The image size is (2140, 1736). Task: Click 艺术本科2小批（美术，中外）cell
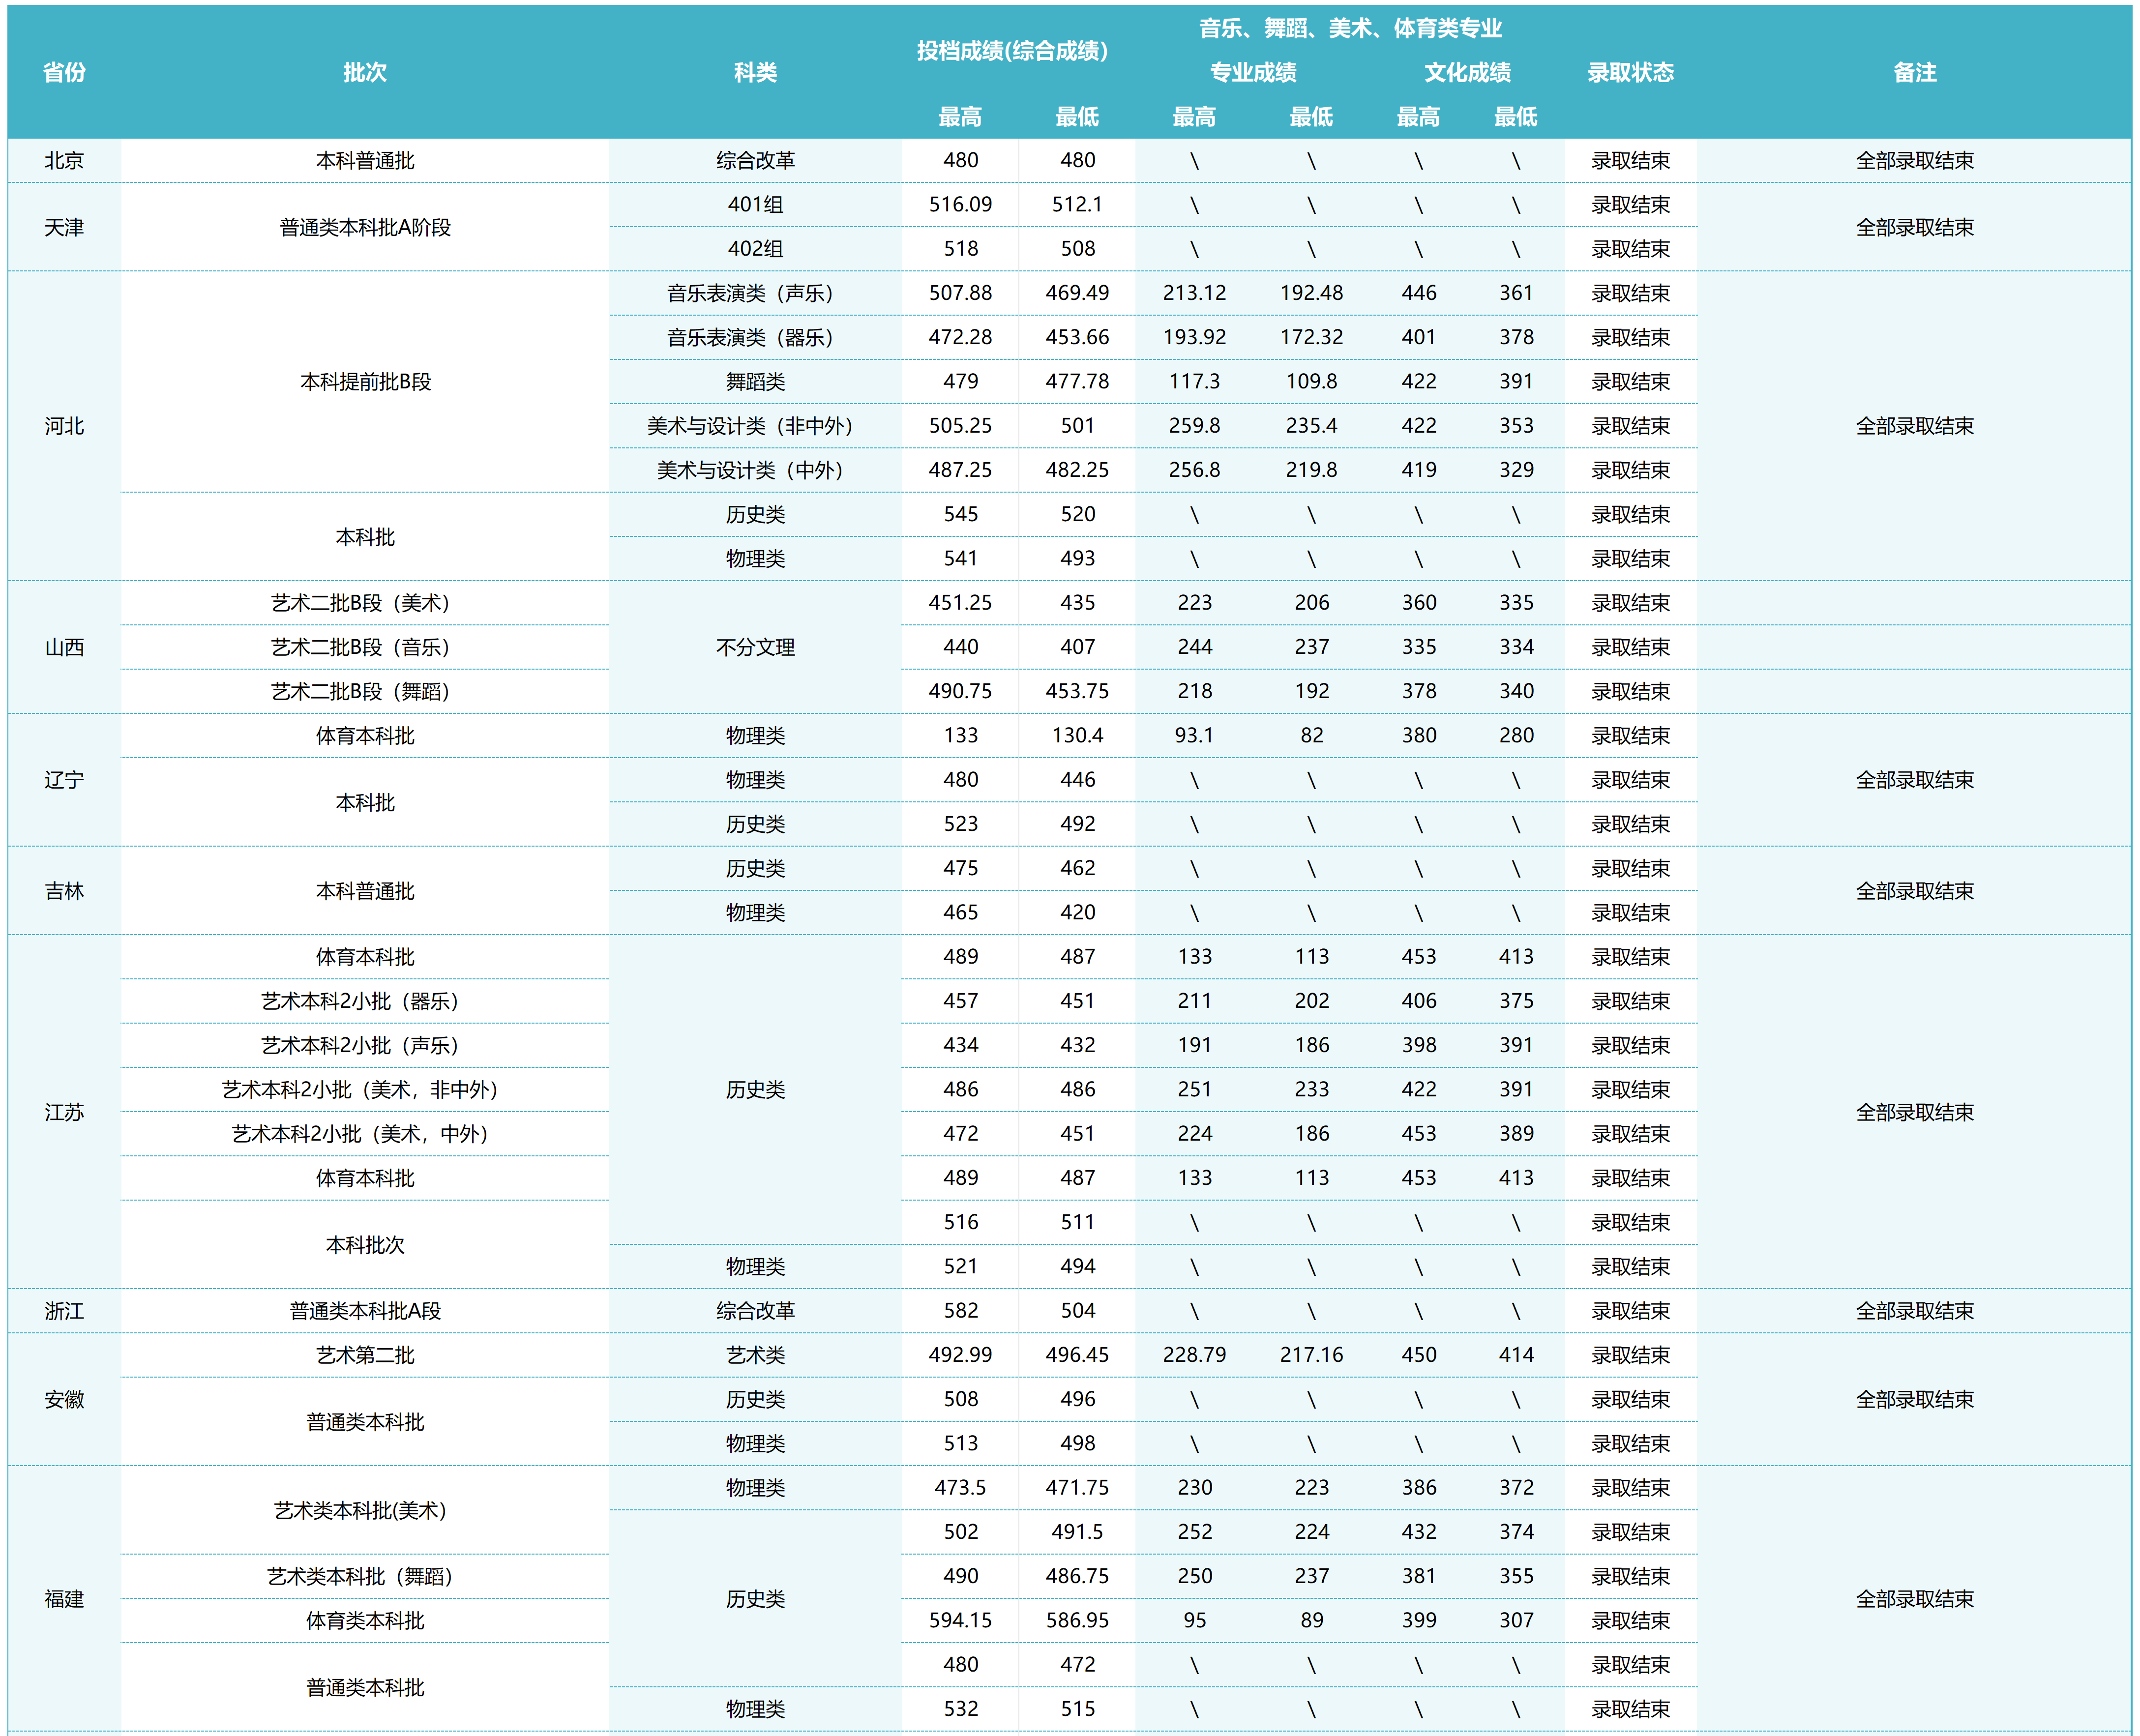[365, 1134]
